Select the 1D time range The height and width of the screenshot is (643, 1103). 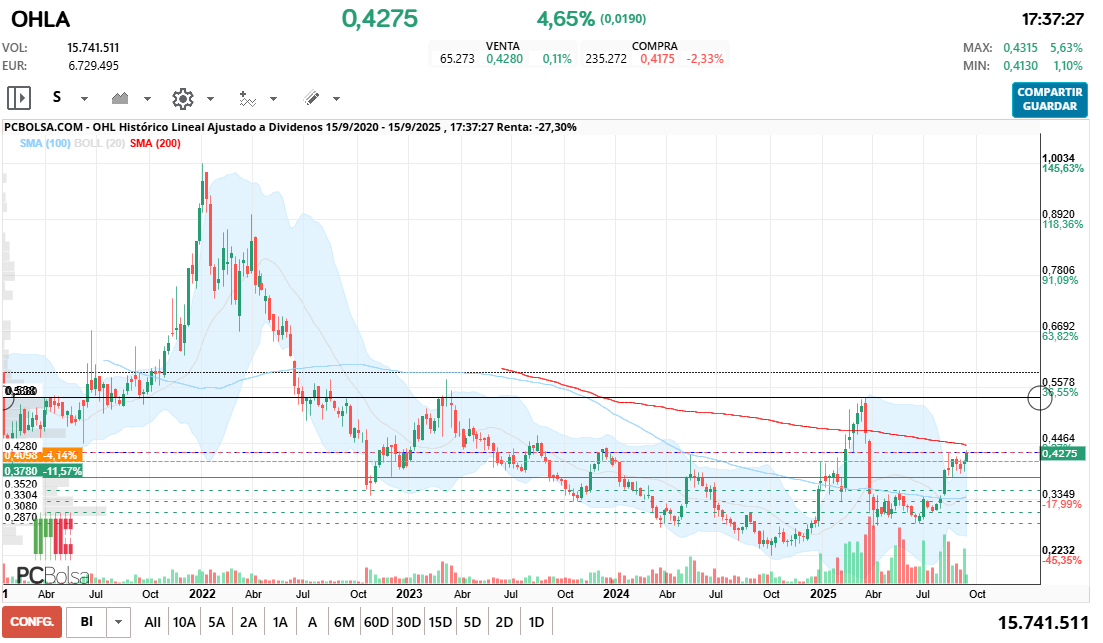point(536,622)
